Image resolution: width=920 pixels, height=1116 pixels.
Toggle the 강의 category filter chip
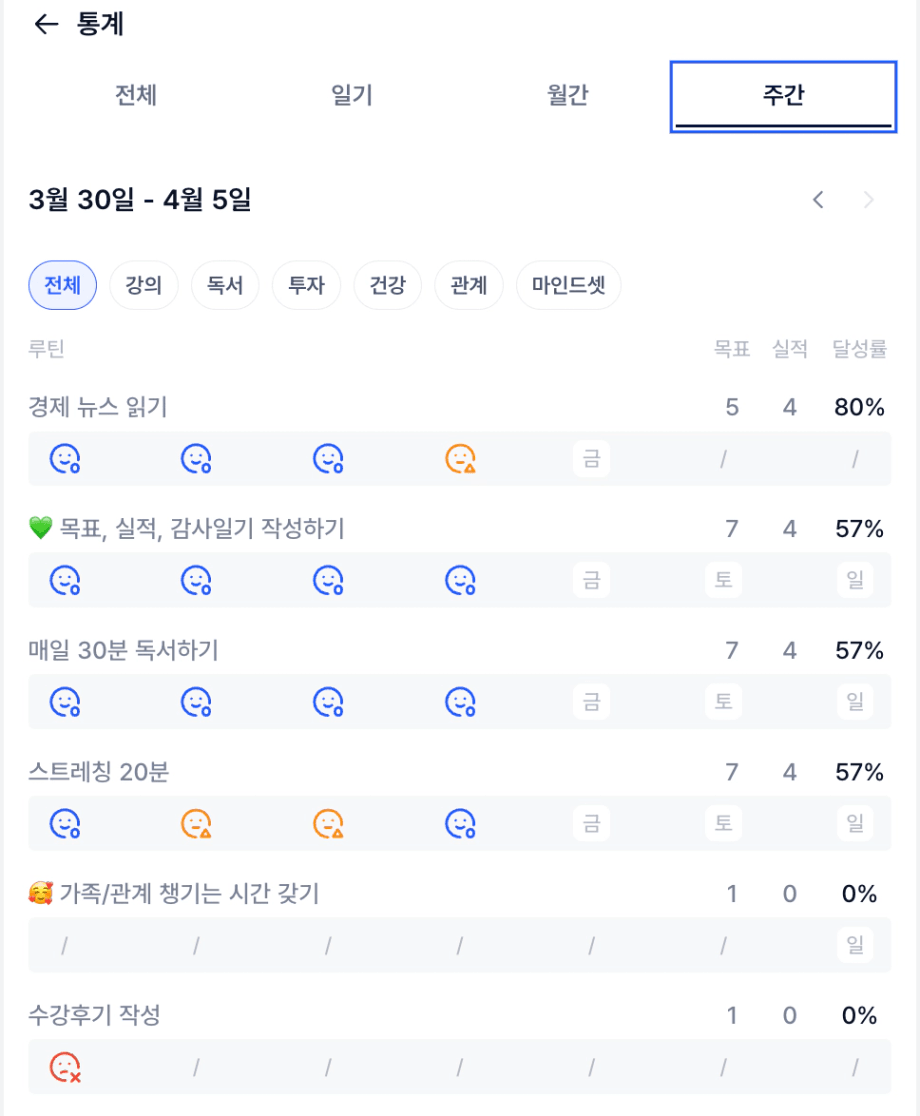pyautogui.click(x=144, y=286)
